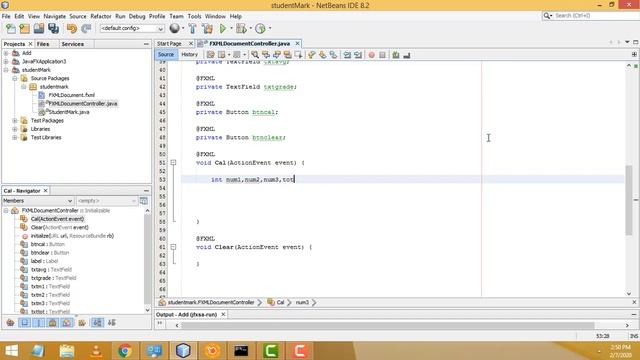Click the New File toolbar icon
The width and height of the screenshot is (640, 360).
tap(11, 28)
